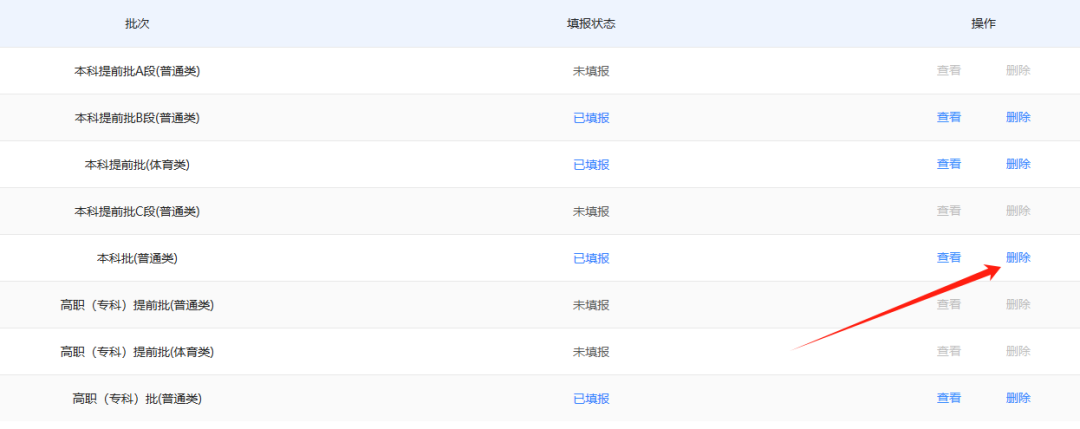
Task: Click the 填报状态 column header
Action: tap(591, 23)
